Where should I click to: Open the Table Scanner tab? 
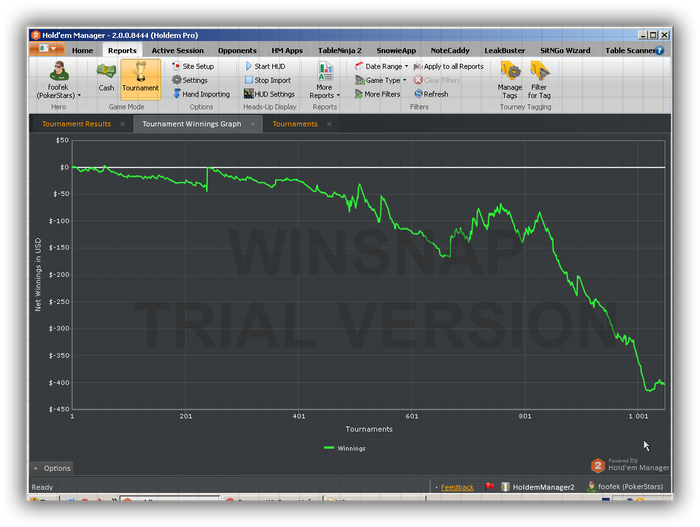click(x=629, y=50)
